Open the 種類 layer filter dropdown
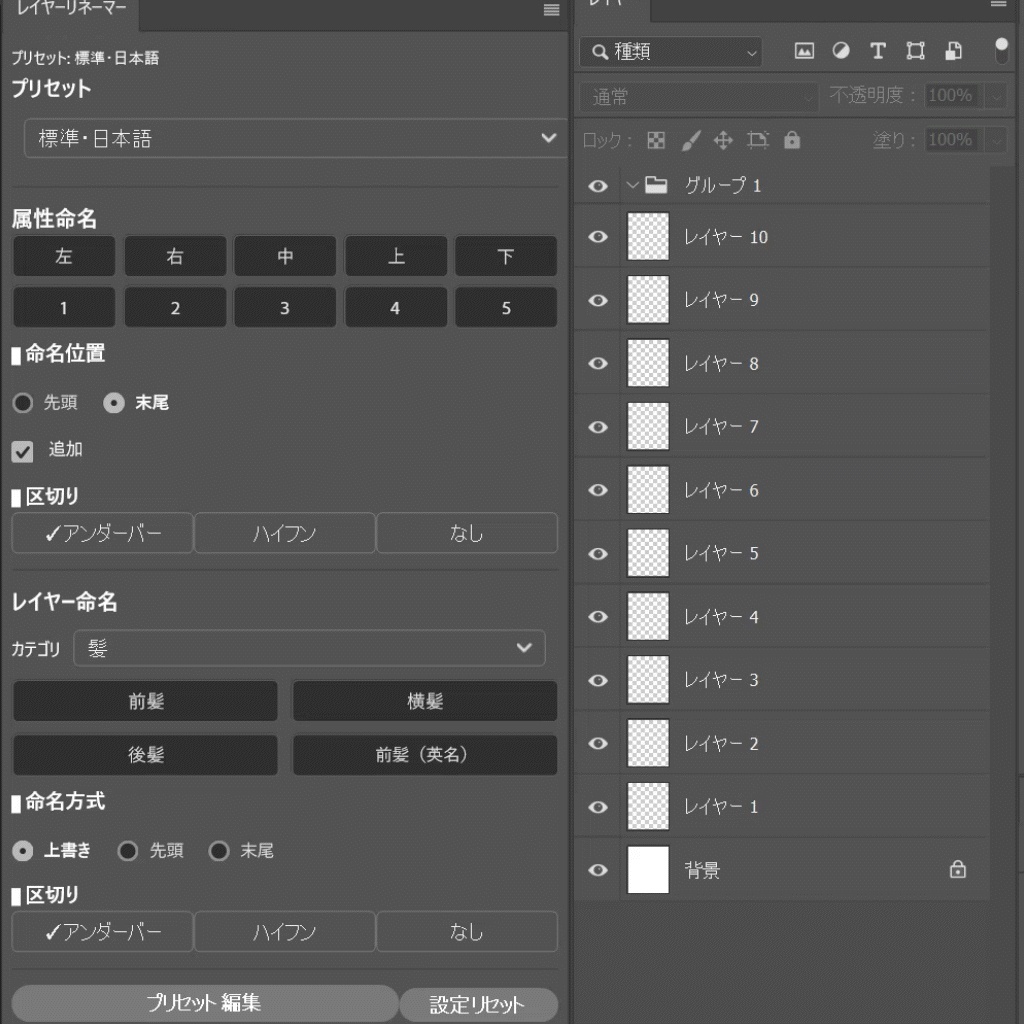 (x=671, y=52)
